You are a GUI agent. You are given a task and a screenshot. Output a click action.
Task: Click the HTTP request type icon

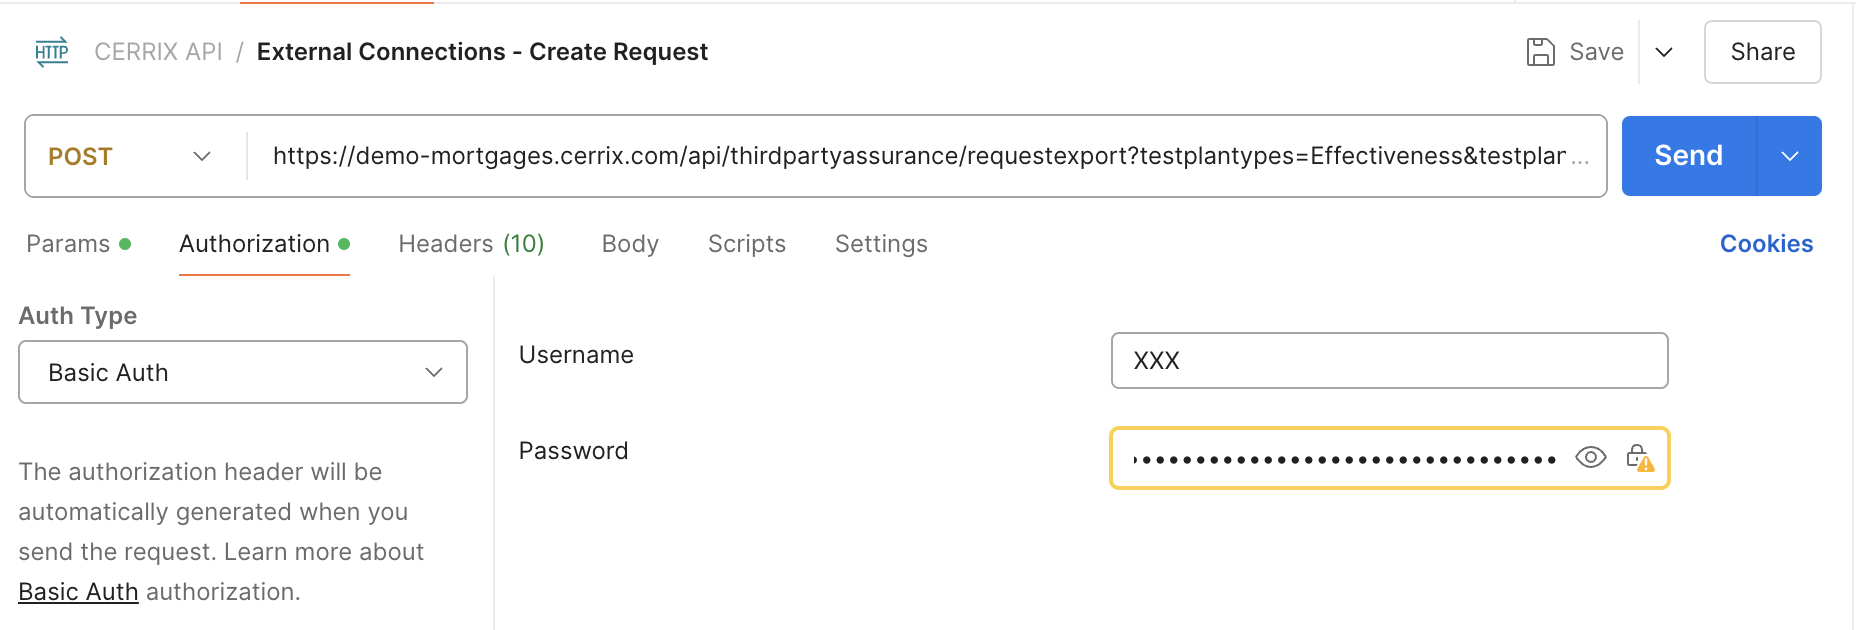coord(52,52)
